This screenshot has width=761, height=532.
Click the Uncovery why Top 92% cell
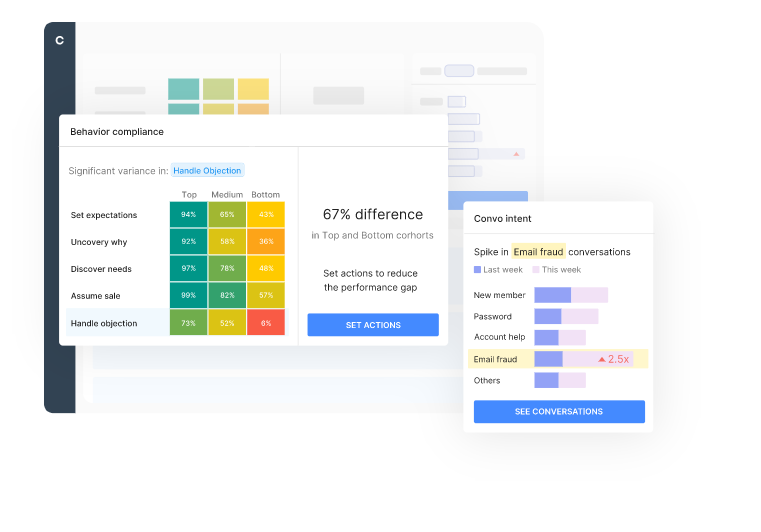point(188,241)
